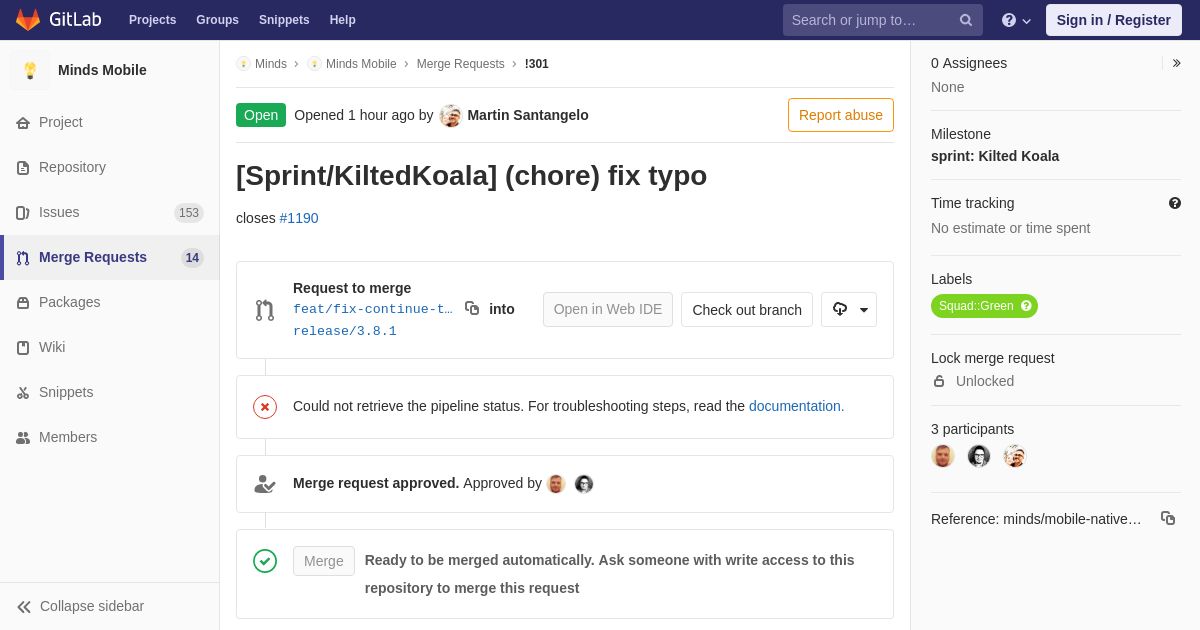The height and width of the screenshot is (630, 1200).
Task: Open target branch release/3.8.1 link
Action: [345, 331]
